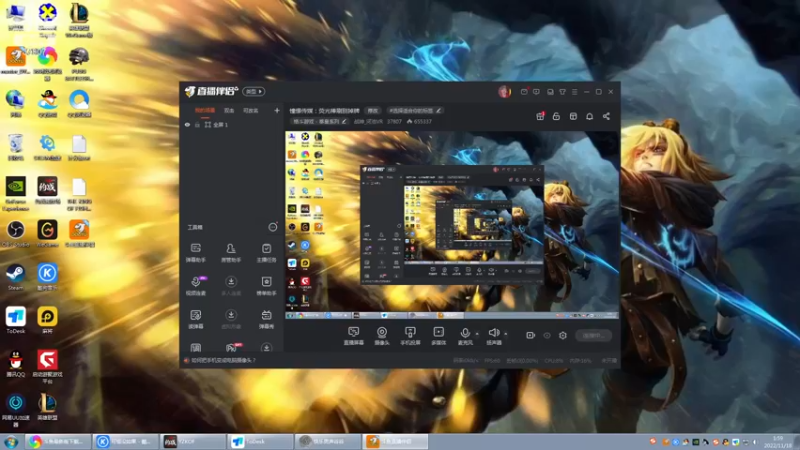Toggle the preview eye icon near settings gear
Image resolution: width=800 pixels, height=450 pixels.
pyautogui.click(x=546, y=335)
